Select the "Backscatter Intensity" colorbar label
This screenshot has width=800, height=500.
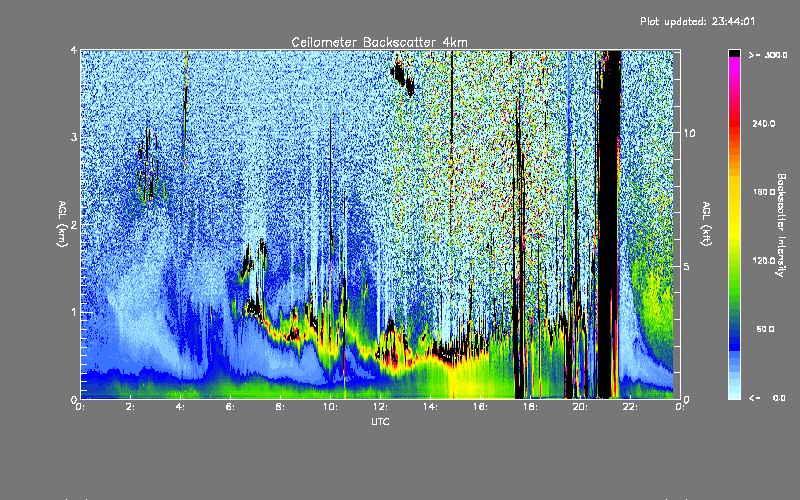coord(781,225)
